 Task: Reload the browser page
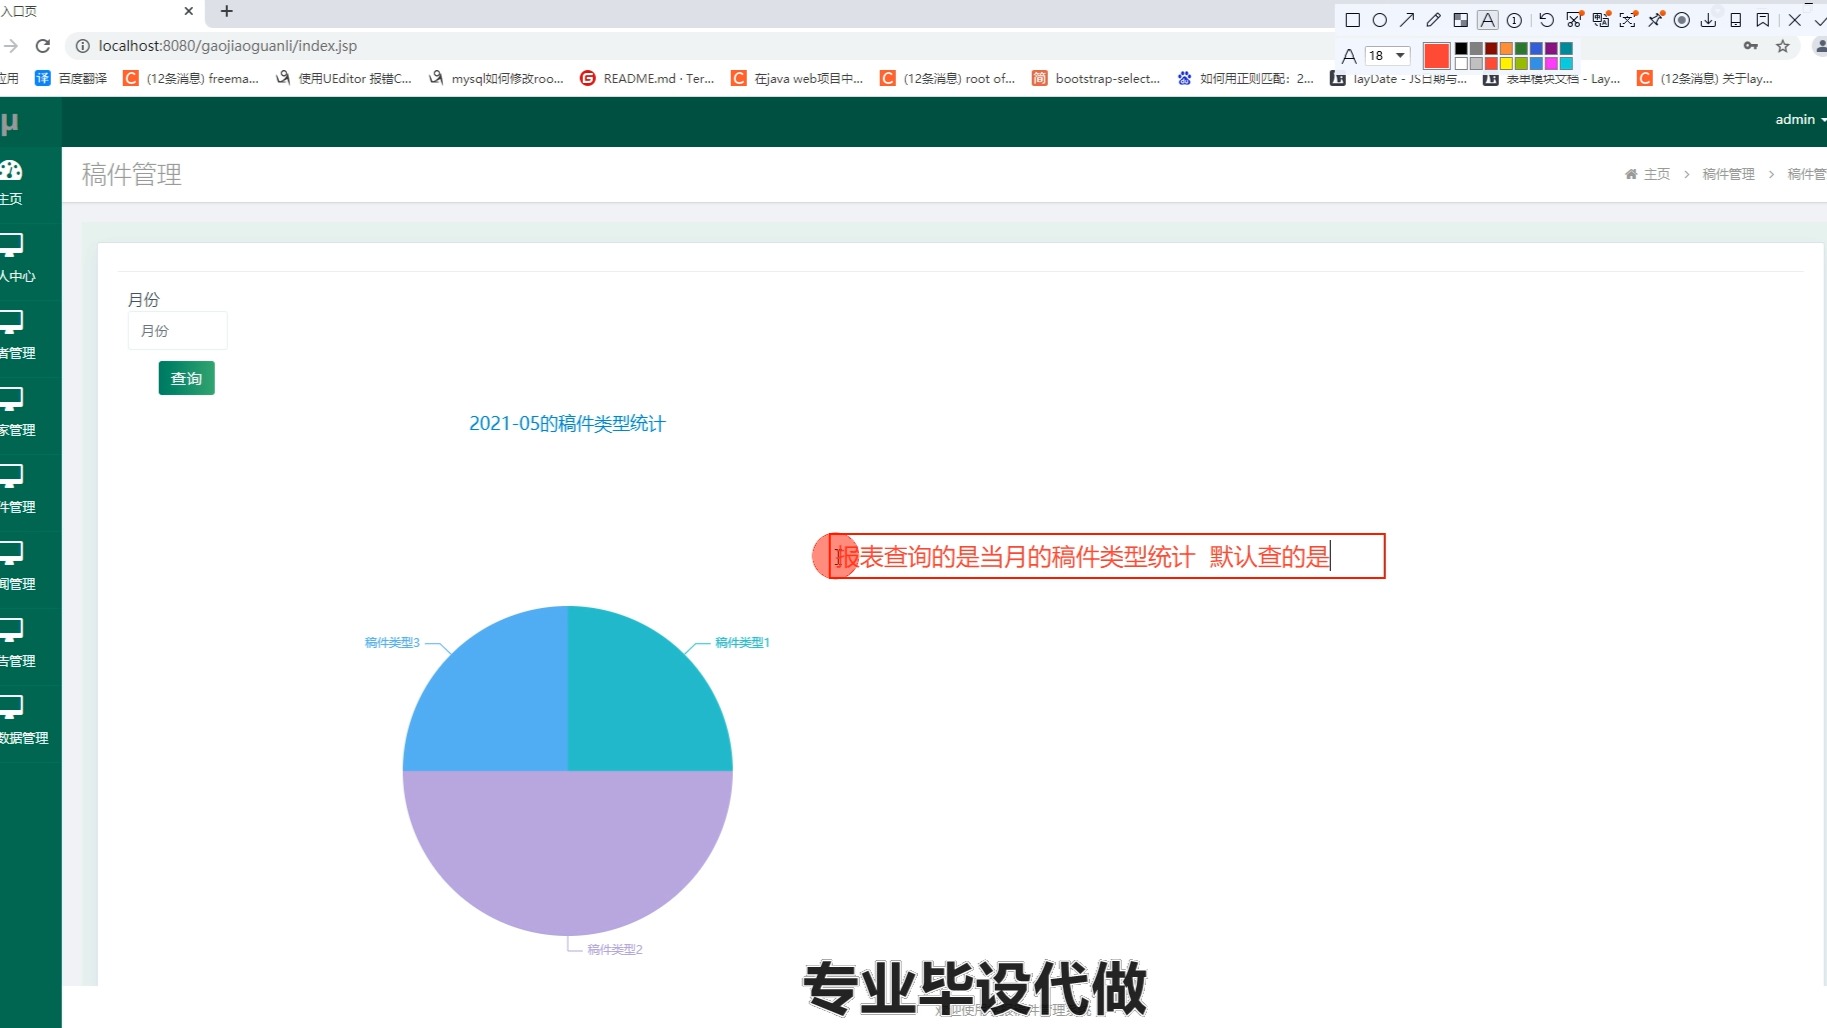[x=43, y=46]
